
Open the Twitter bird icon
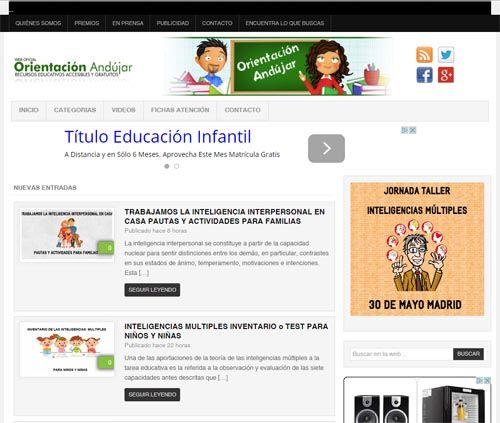446,55
